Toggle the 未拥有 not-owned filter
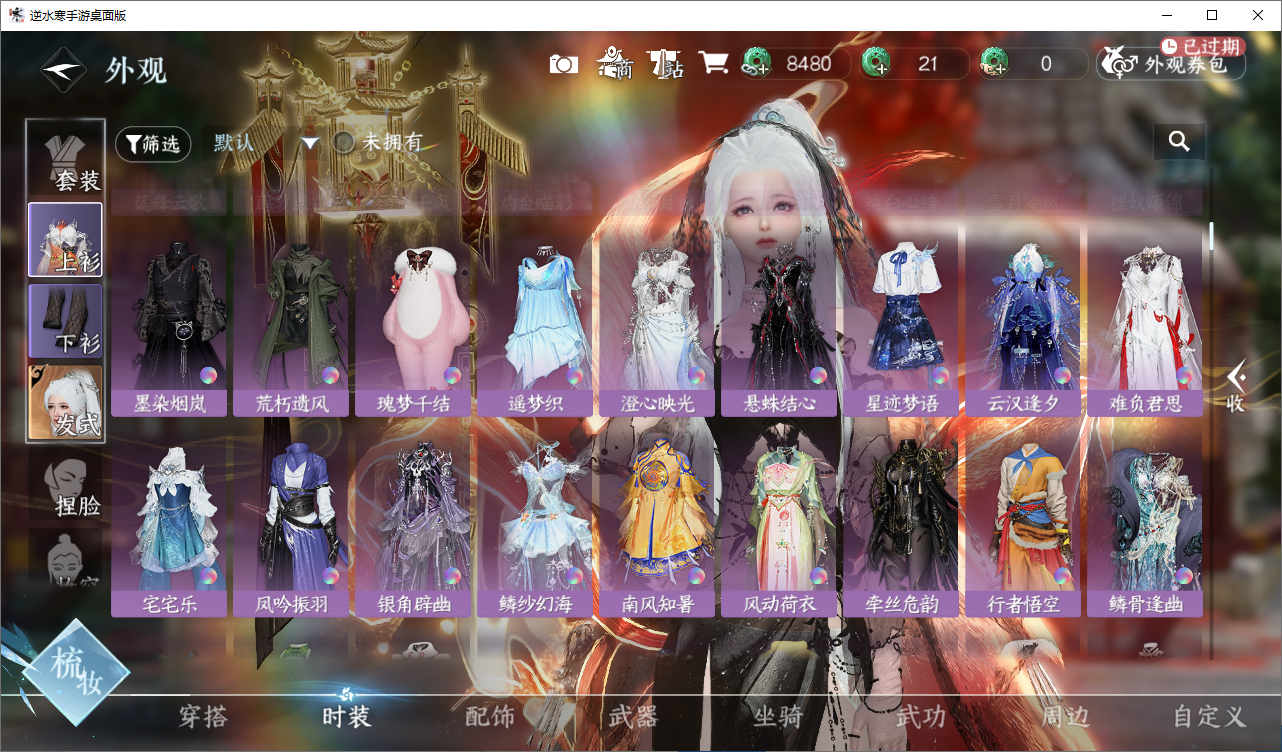The width and height of the screenshot is (1282, 752). 344,142
